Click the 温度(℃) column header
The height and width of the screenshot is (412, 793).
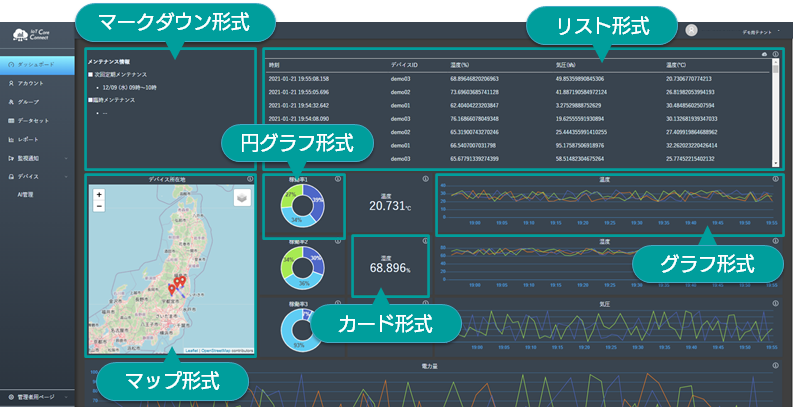676,65
